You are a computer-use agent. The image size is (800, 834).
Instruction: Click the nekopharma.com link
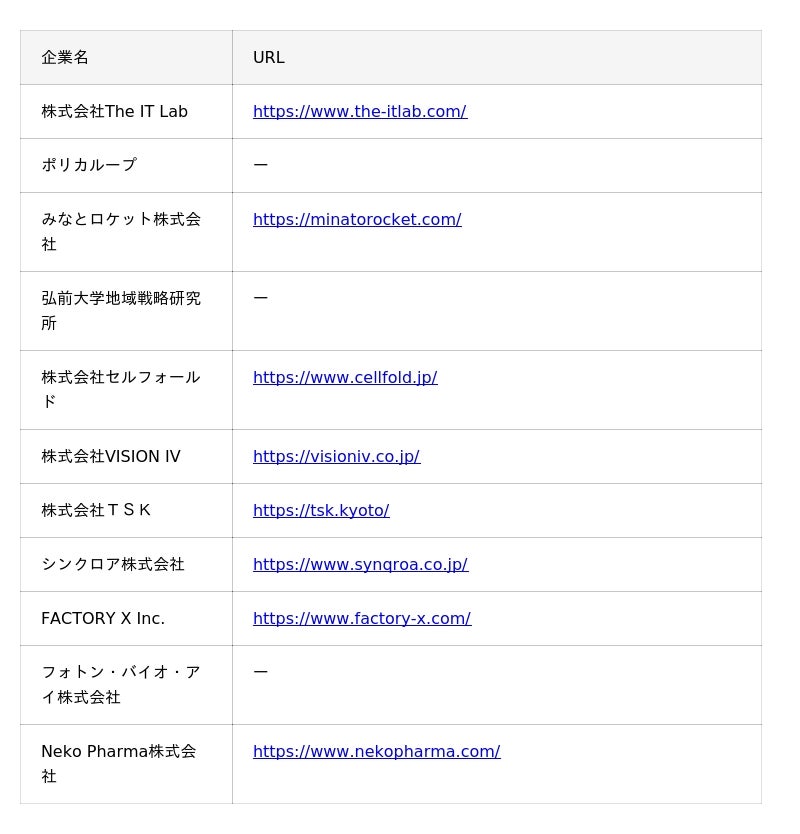coord(376,752)
